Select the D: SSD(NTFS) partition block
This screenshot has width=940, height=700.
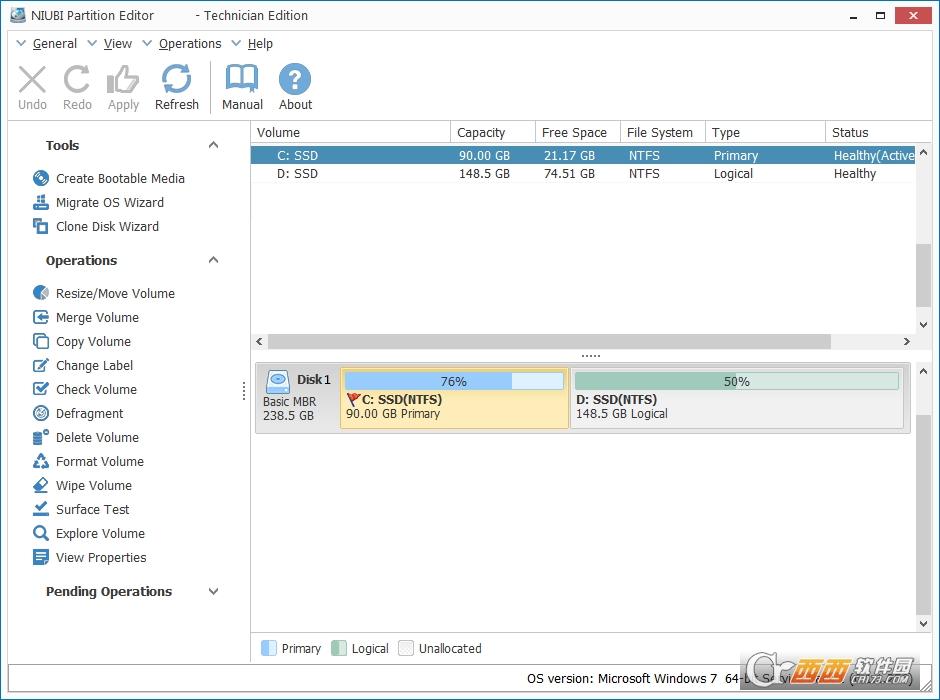[x=737, y=399]
